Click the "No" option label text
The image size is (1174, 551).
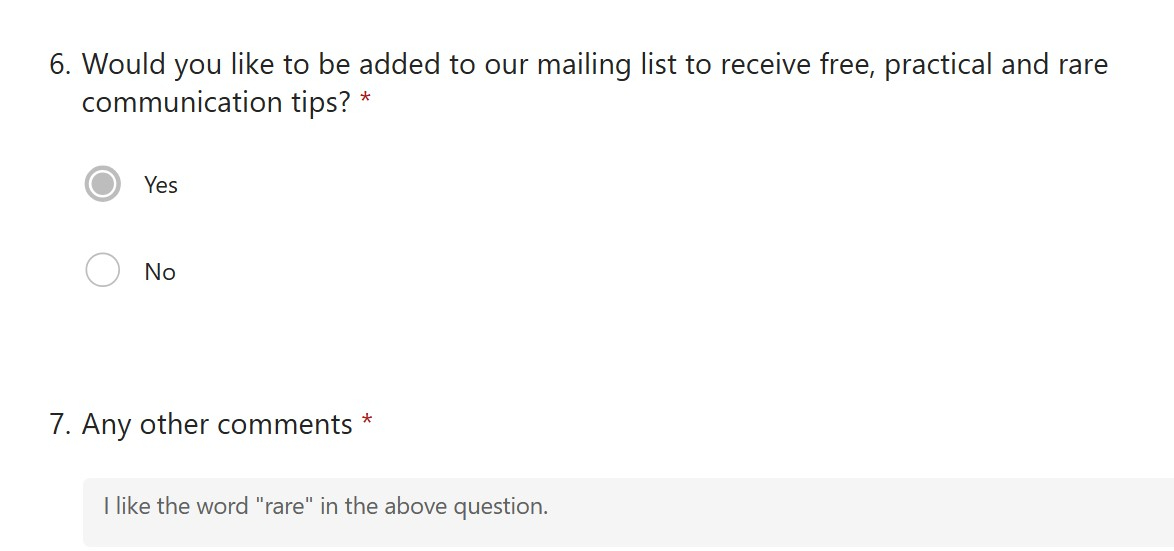click(x=160, y=272)
